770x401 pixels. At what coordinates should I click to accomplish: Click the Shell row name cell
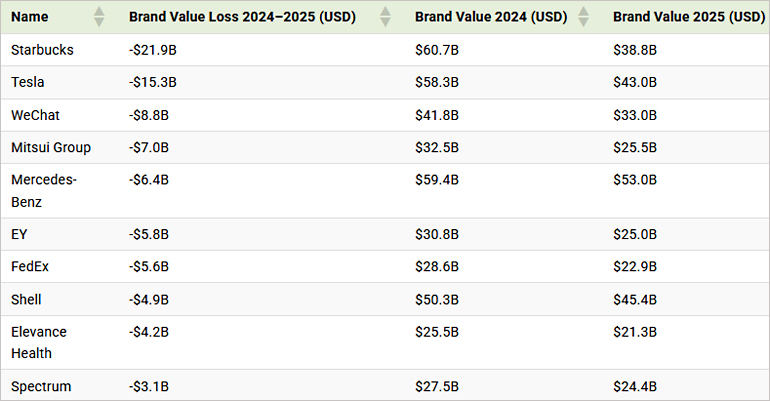(27, 299)
